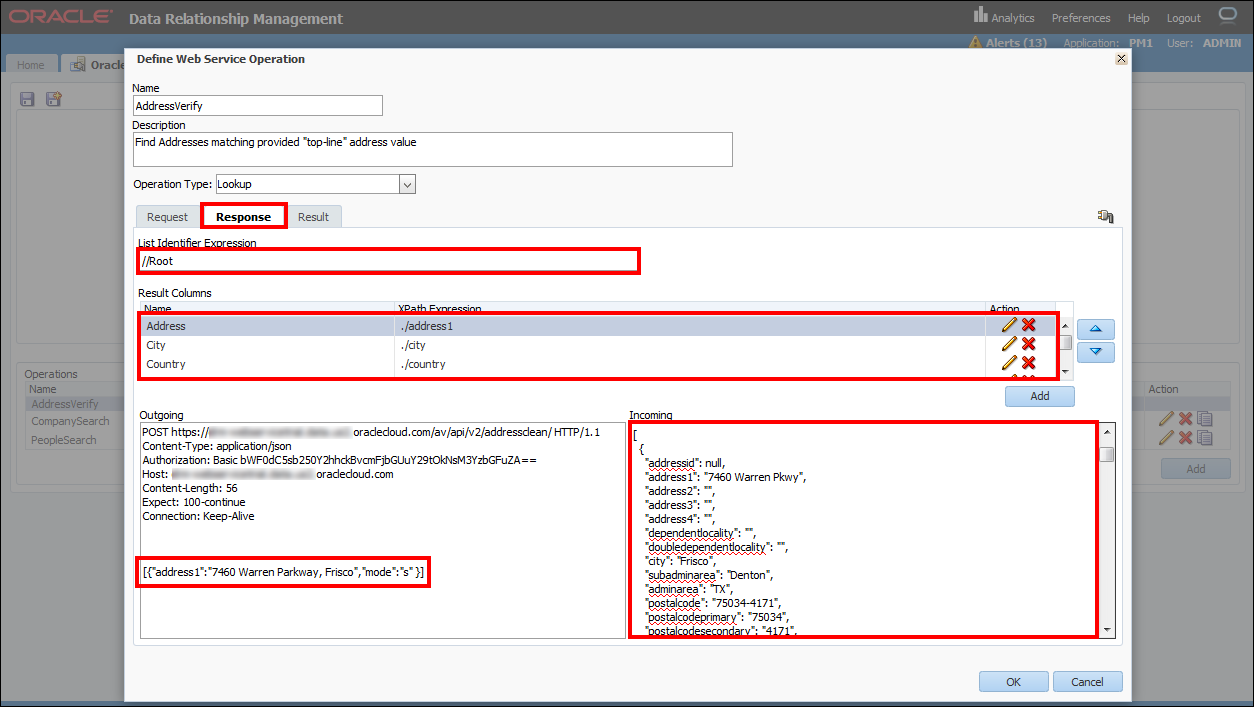Add a new result column
The width and height of the screenshot is (1254, 707).
tap(1040, 396)
